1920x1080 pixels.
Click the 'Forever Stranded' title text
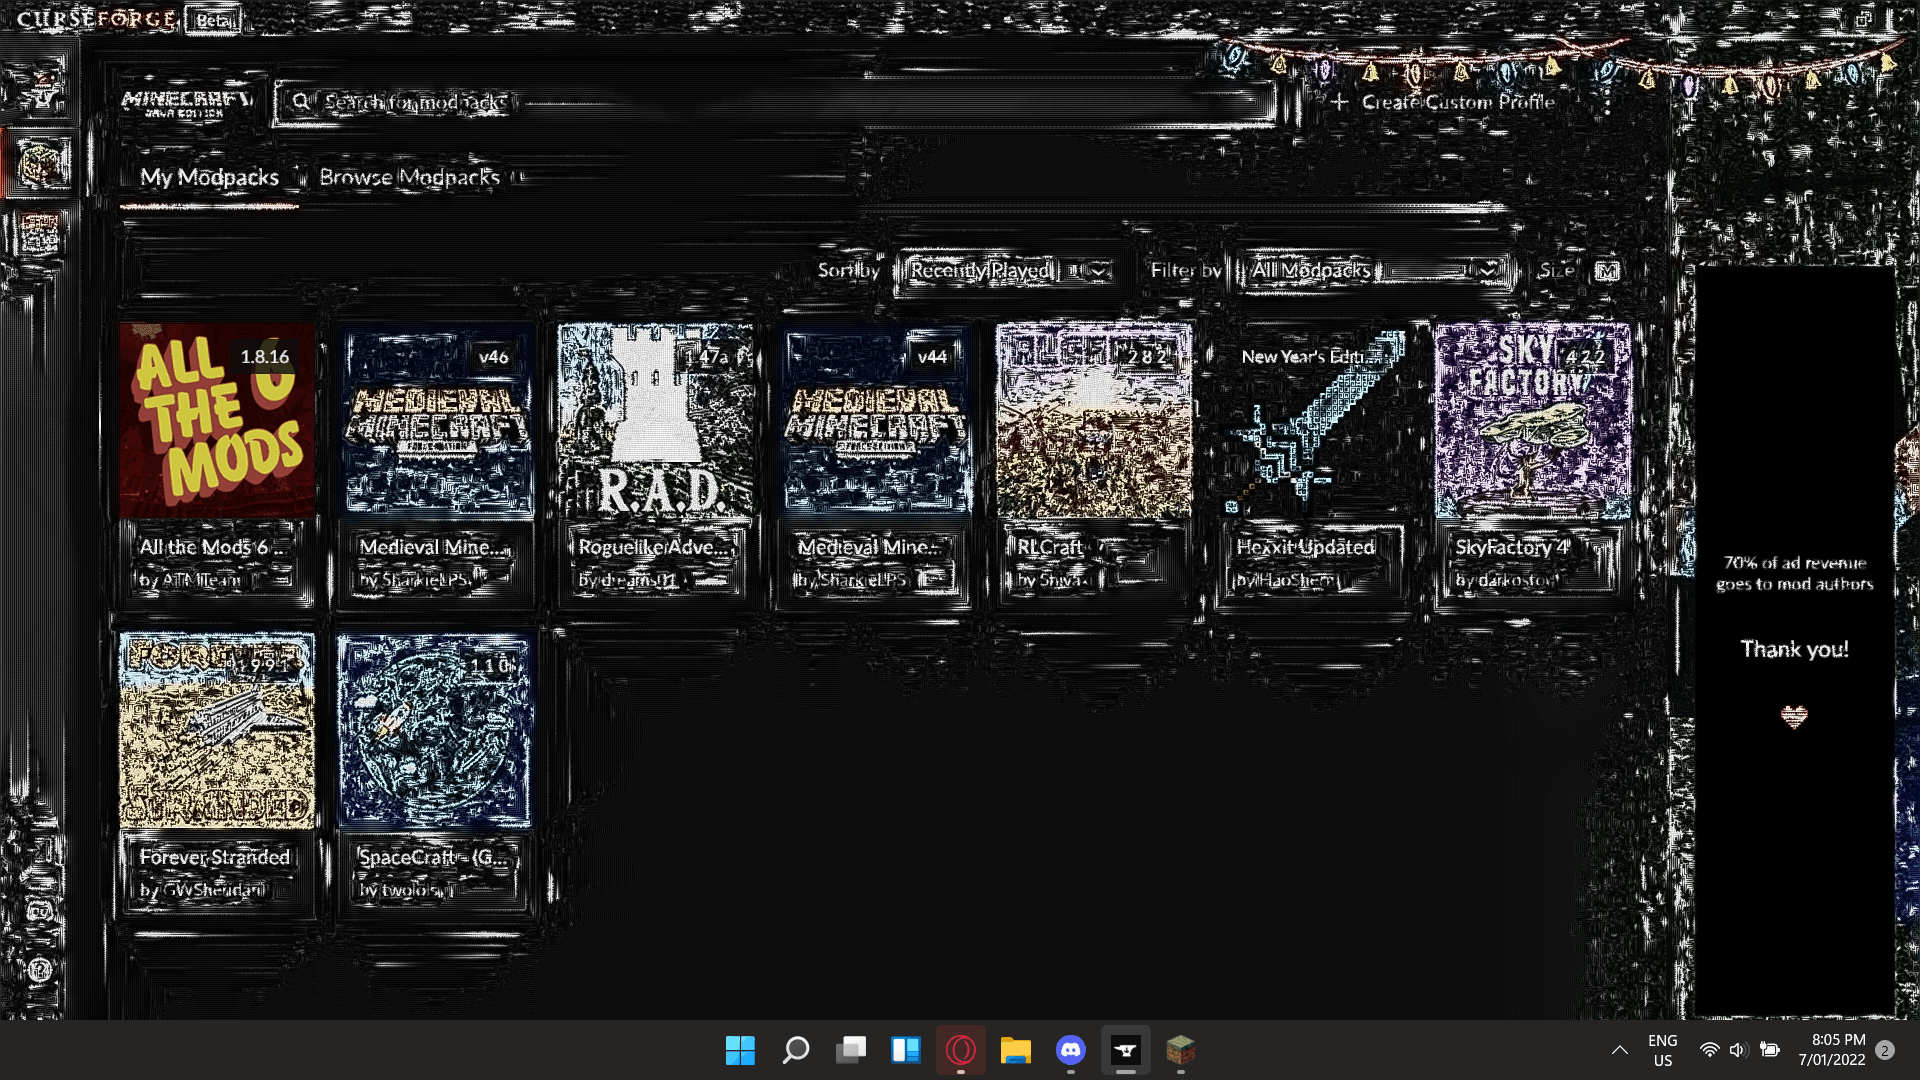click(215, 857)
